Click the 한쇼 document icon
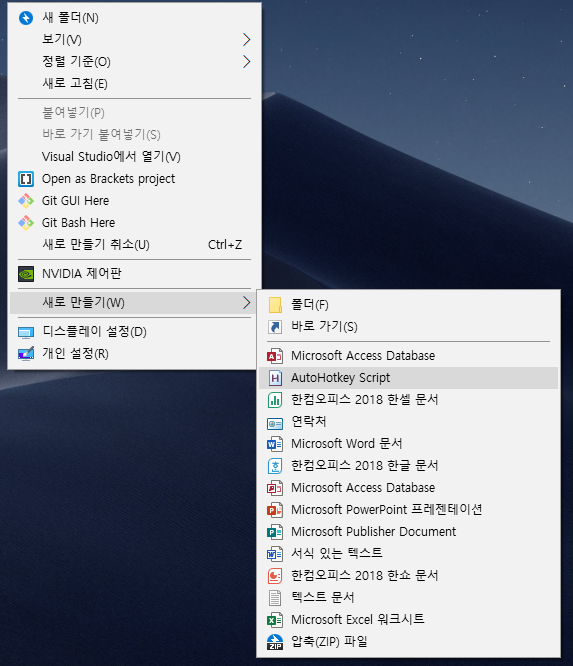573x666 pixels. click(275, 576)
